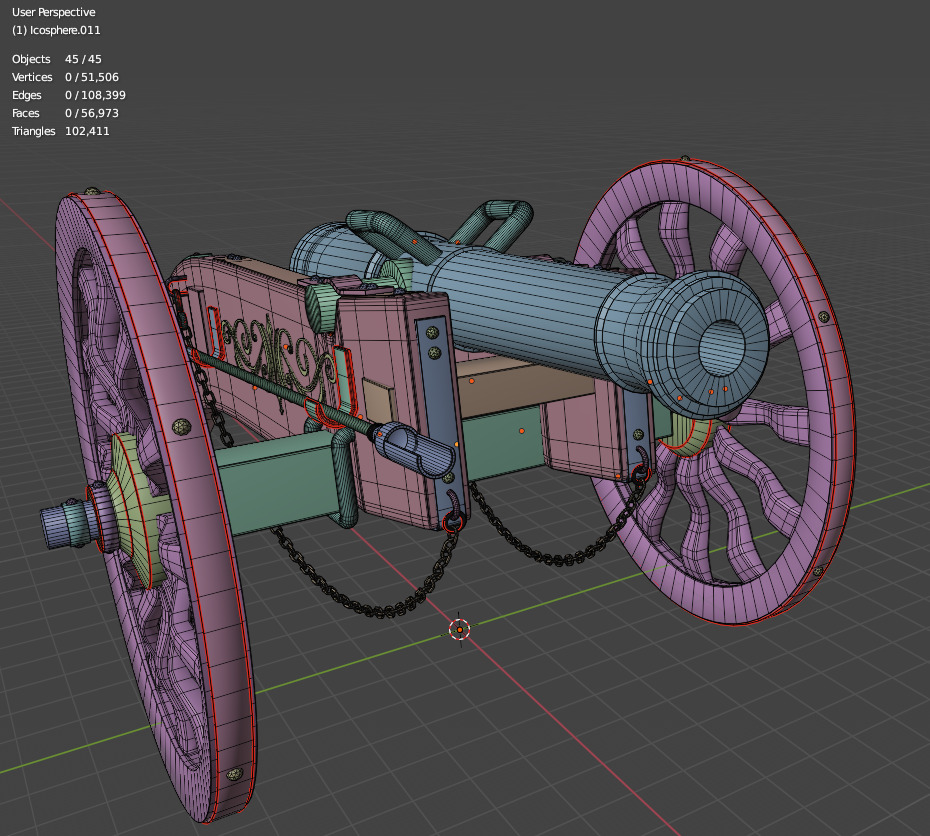Click the Triangles '102,411' statistic
Image resolution: width=930 pixels, height=836 pixels.
pyautogui.click(x=87, y=131)
